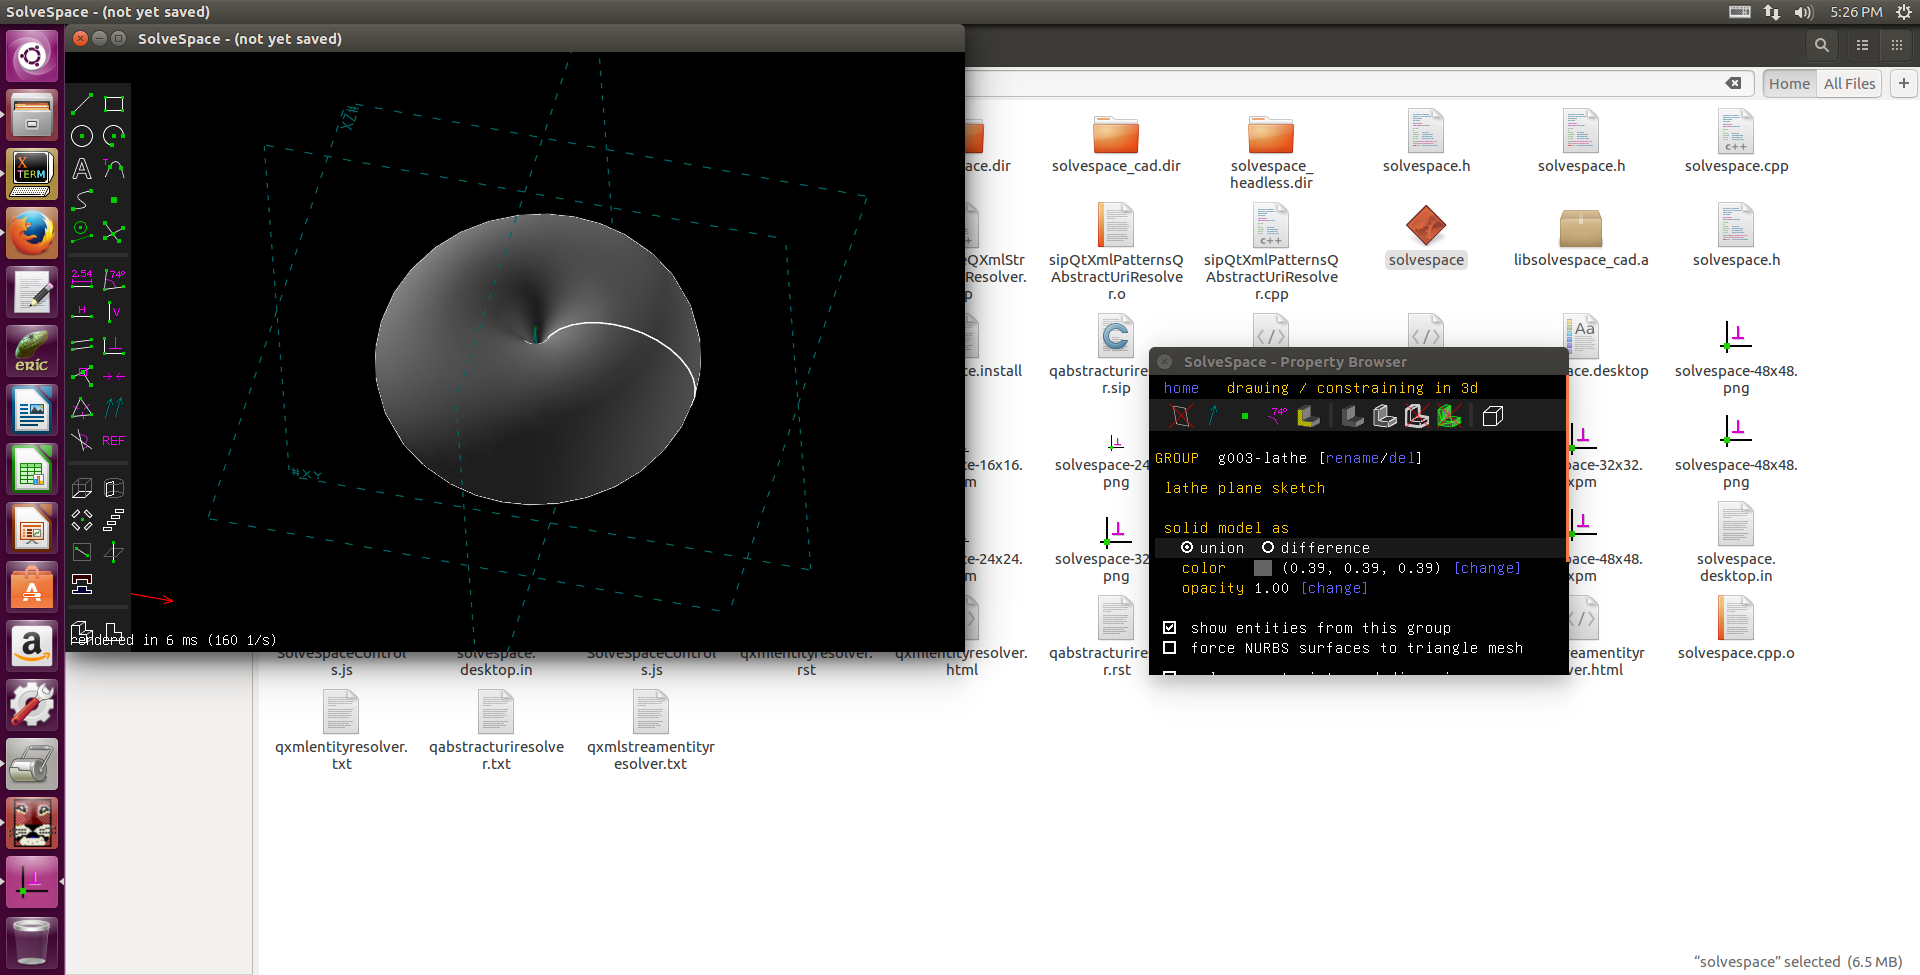Image resolution: width=1920 pixels, height=975 pixels.
Task: Select the datum point tool
Action: 114,200
